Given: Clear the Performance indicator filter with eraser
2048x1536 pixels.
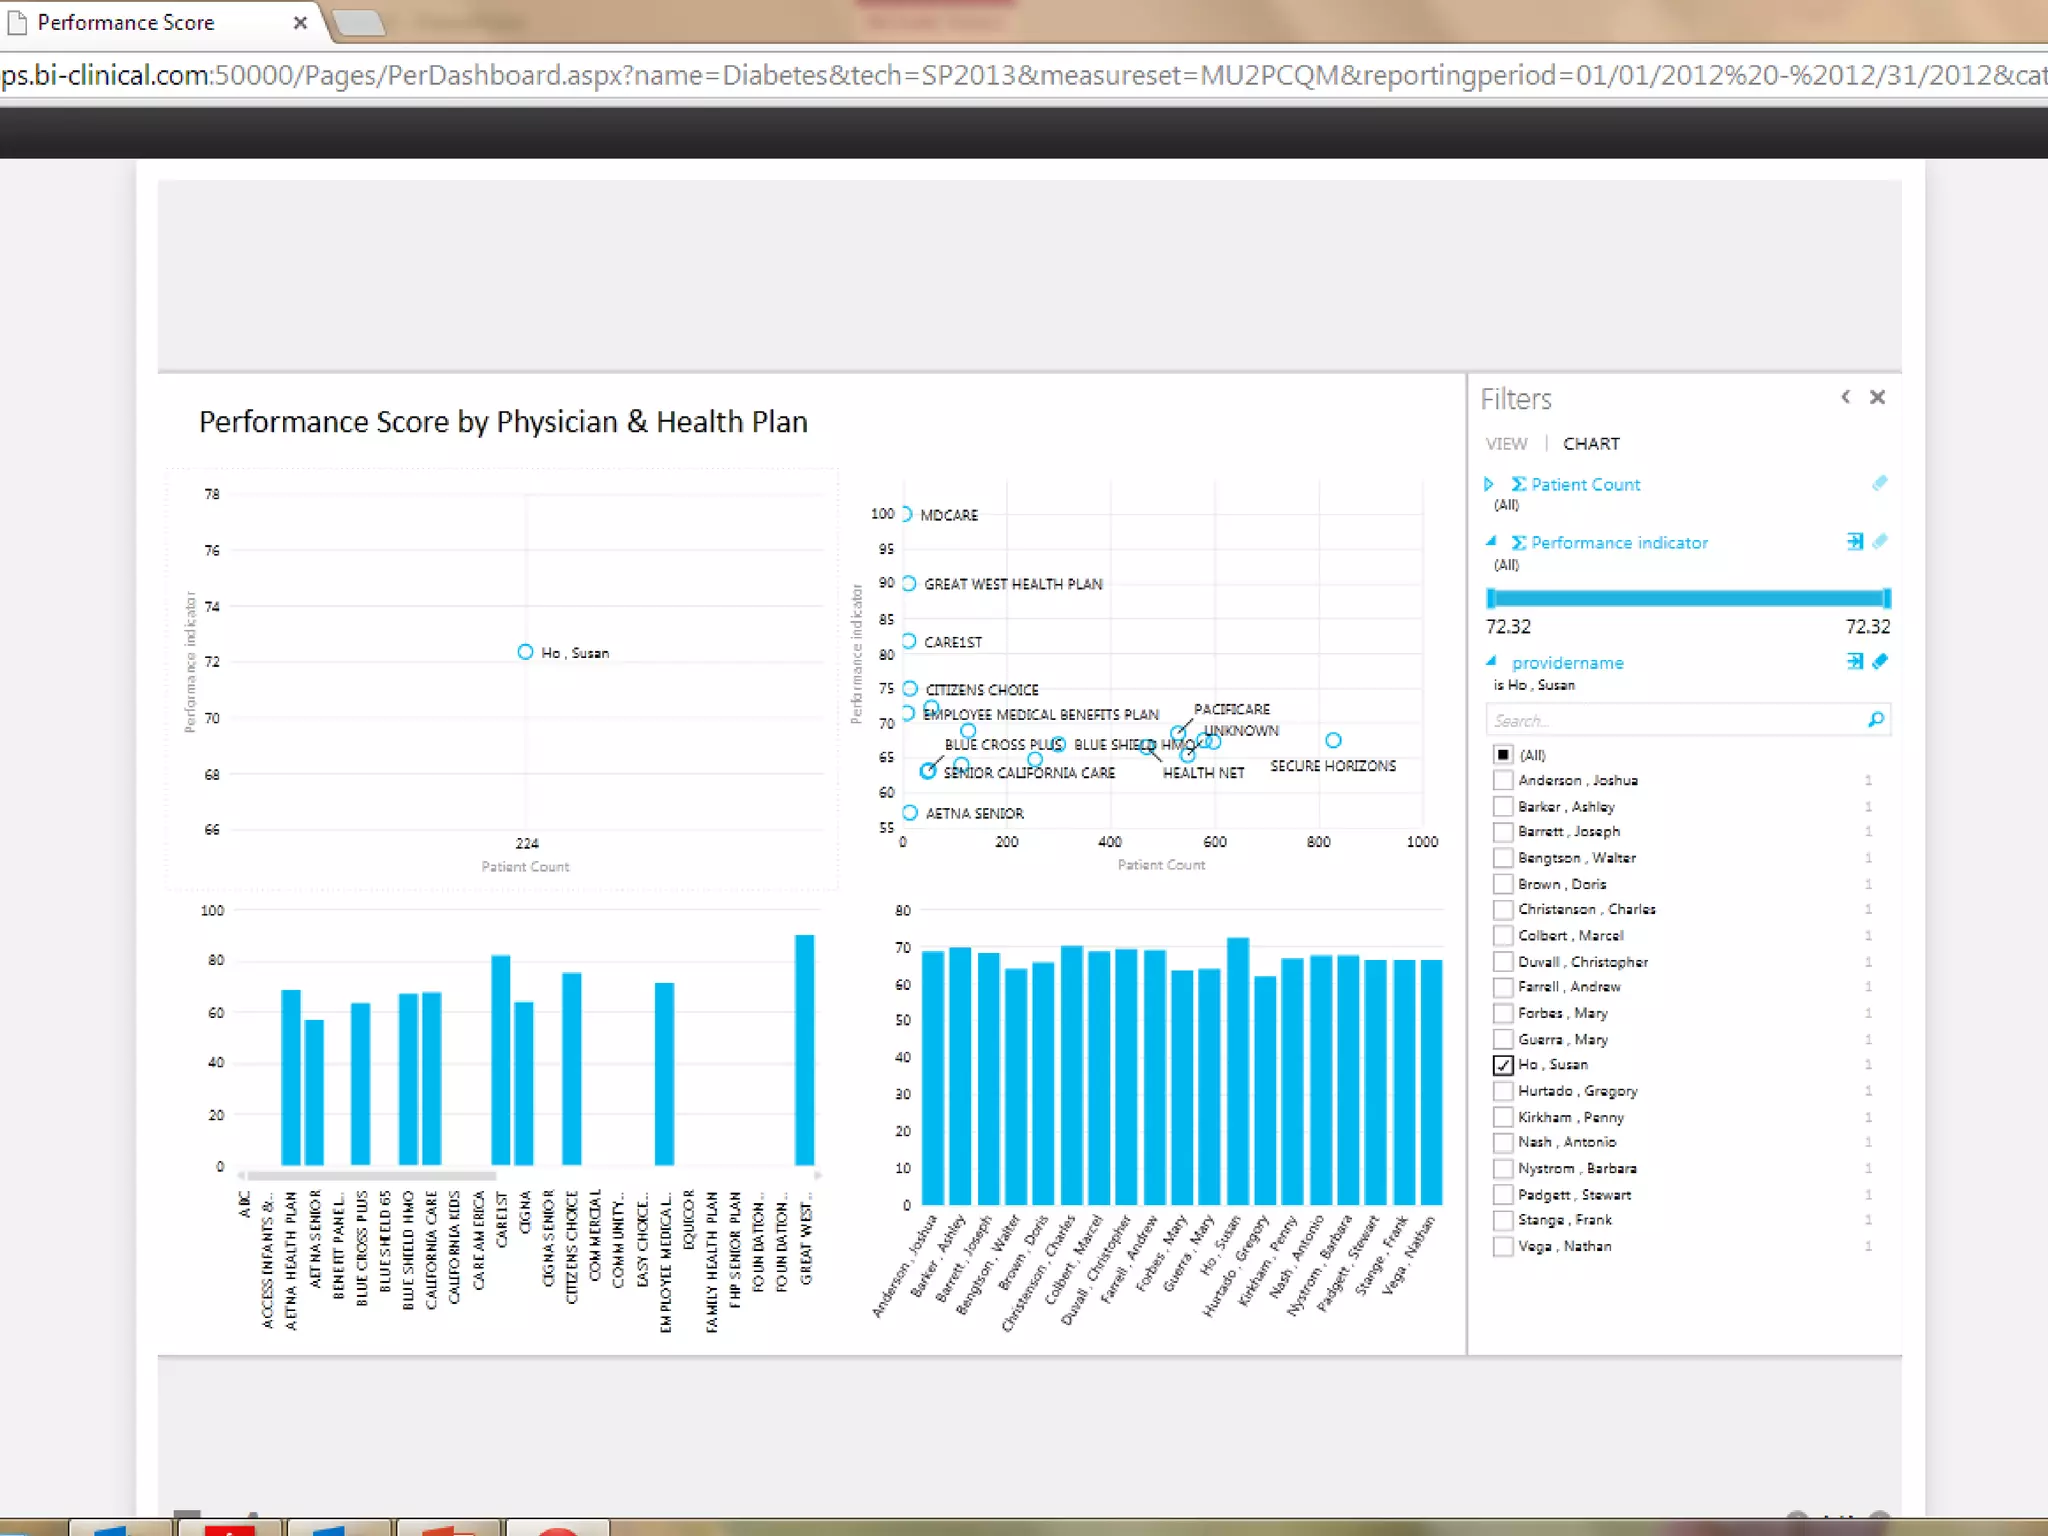Looking at the screenshot, I should click(1879, 542).
